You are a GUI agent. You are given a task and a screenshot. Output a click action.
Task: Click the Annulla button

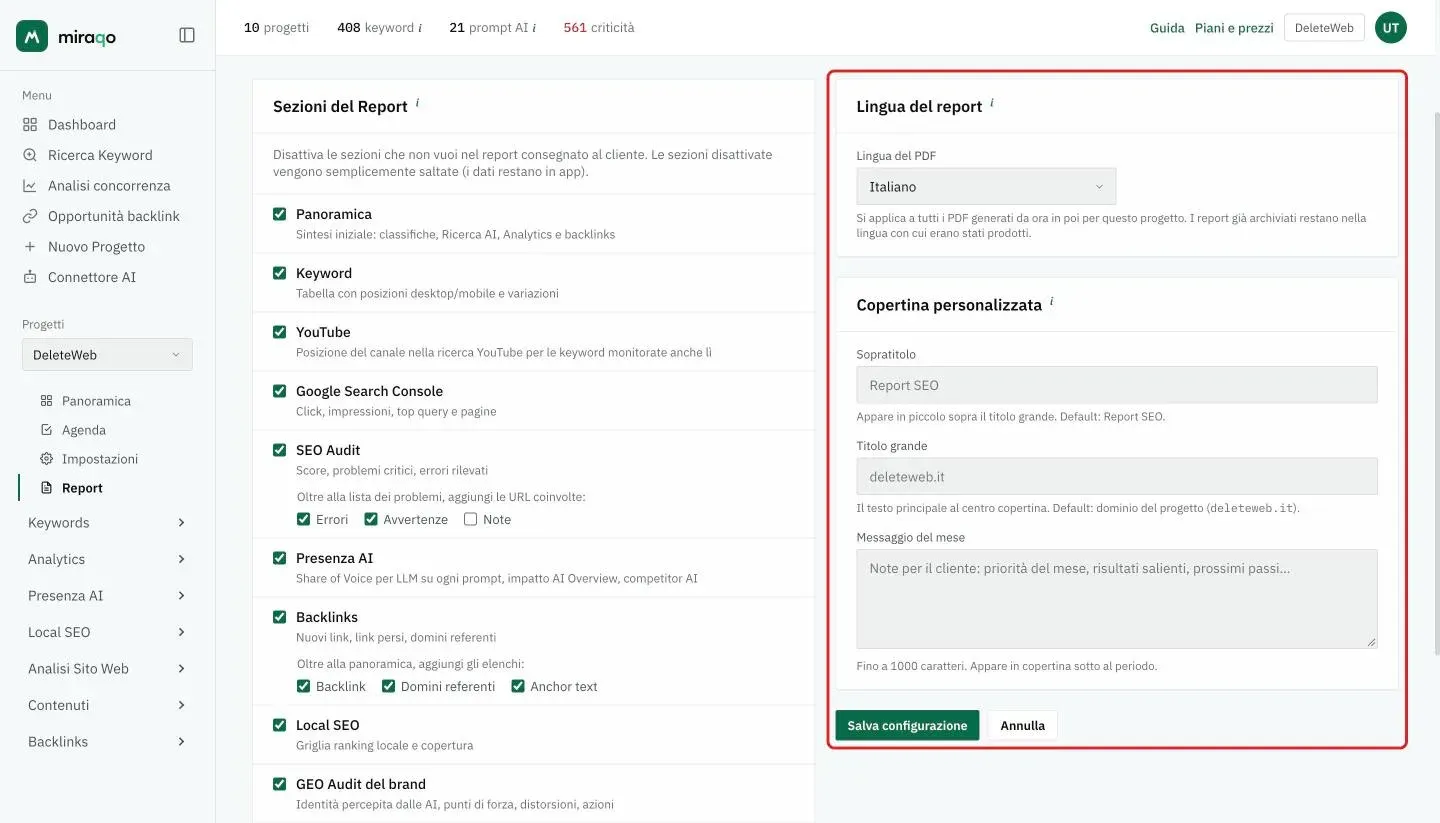click(x=1022, y=725)
